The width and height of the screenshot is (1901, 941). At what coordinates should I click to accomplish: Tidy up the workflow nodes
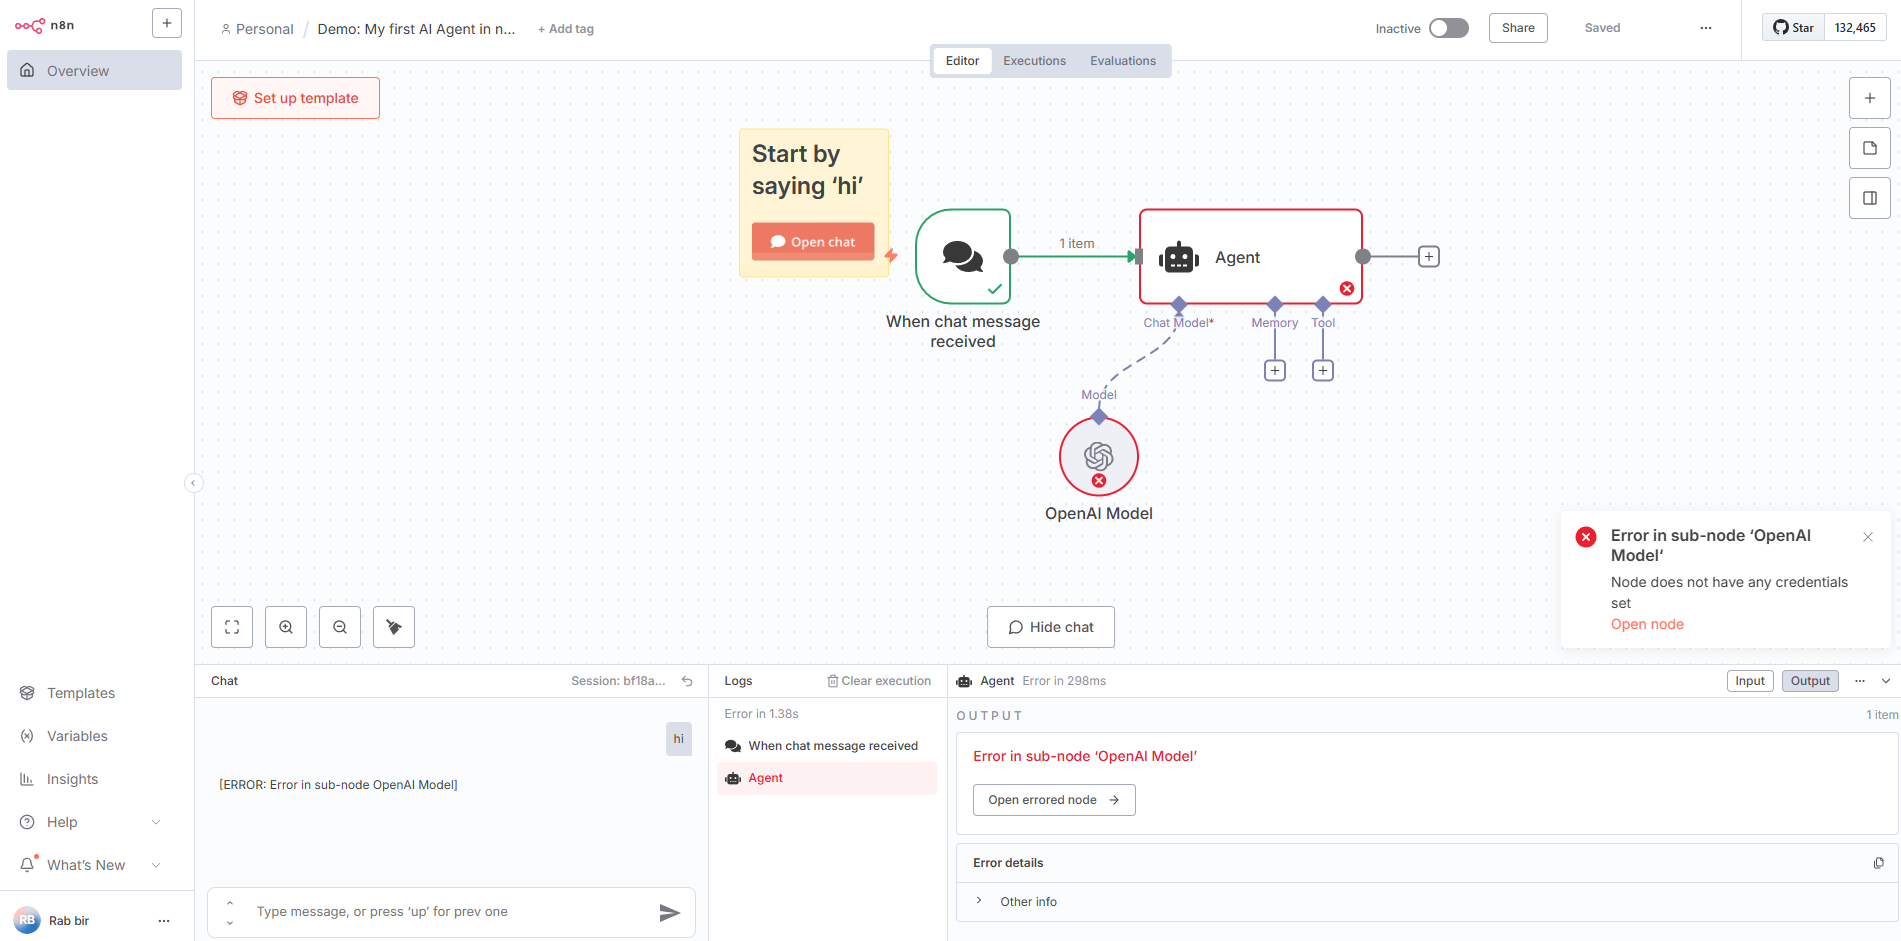tap(394, 627)
